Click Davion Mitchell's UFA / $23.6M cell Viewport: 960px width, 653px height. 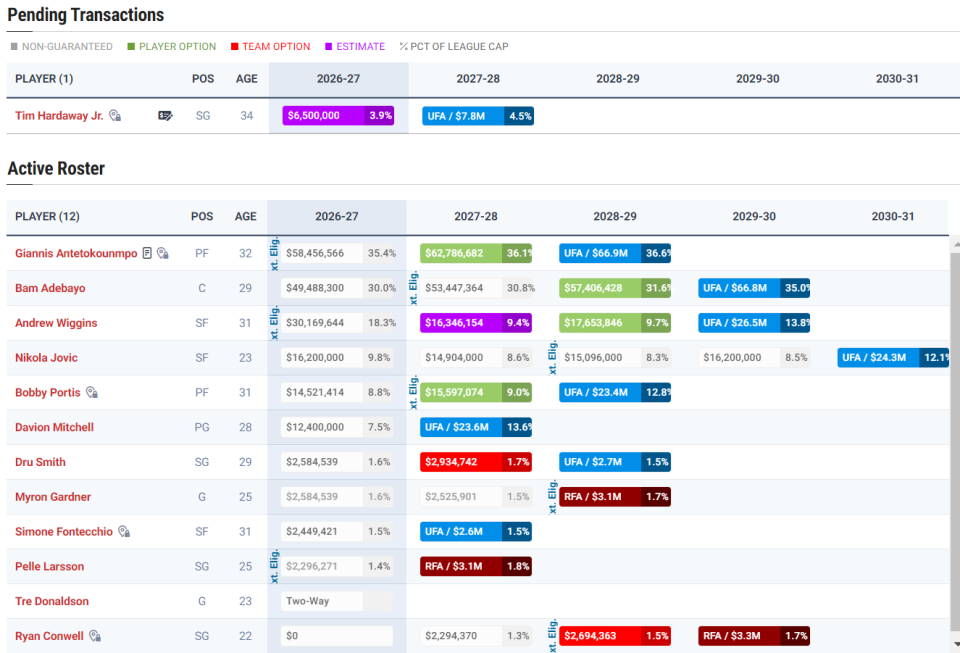pyautogui.click(x=476, y=427)
